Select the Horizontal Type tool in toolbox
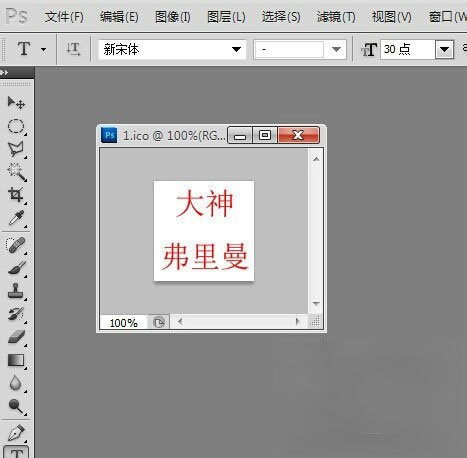 tap(17, 452)
